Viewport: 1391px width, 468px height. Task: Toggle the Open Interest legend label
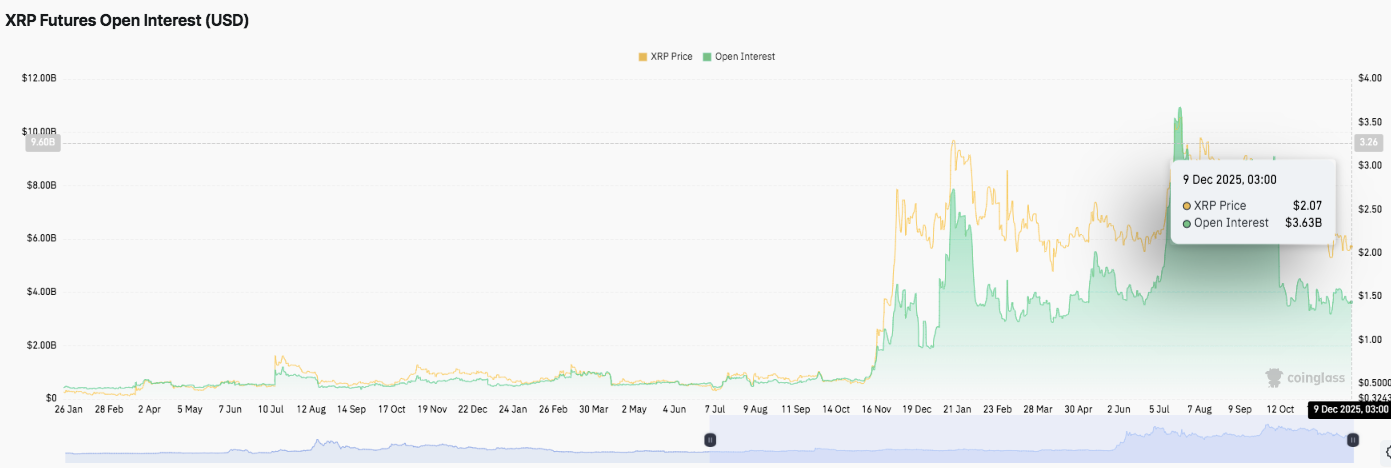click(745, 57)
